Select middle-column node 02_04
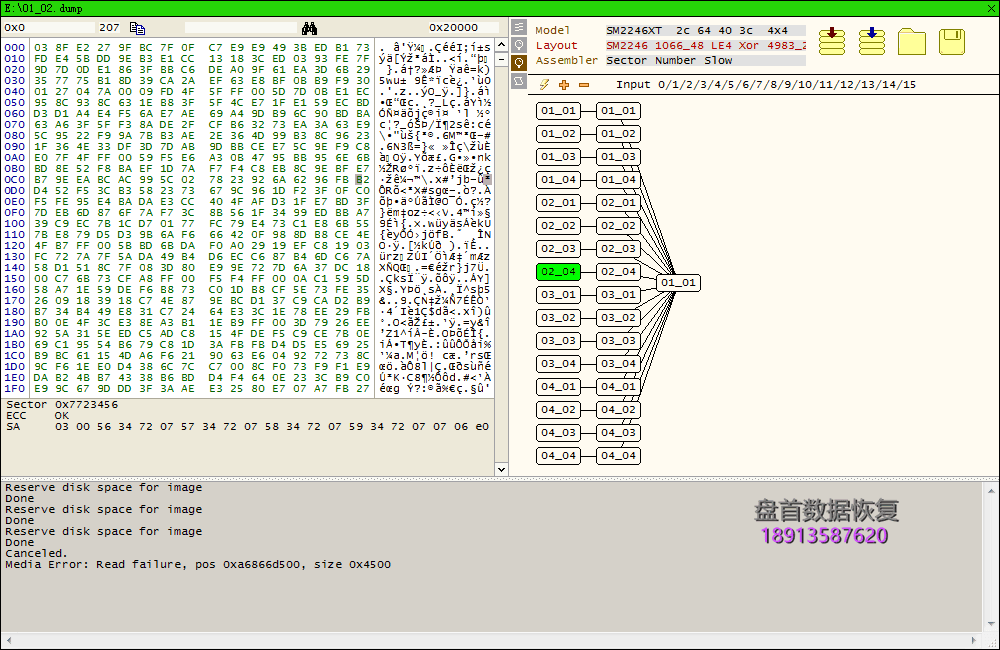 (x=618, y=272)
